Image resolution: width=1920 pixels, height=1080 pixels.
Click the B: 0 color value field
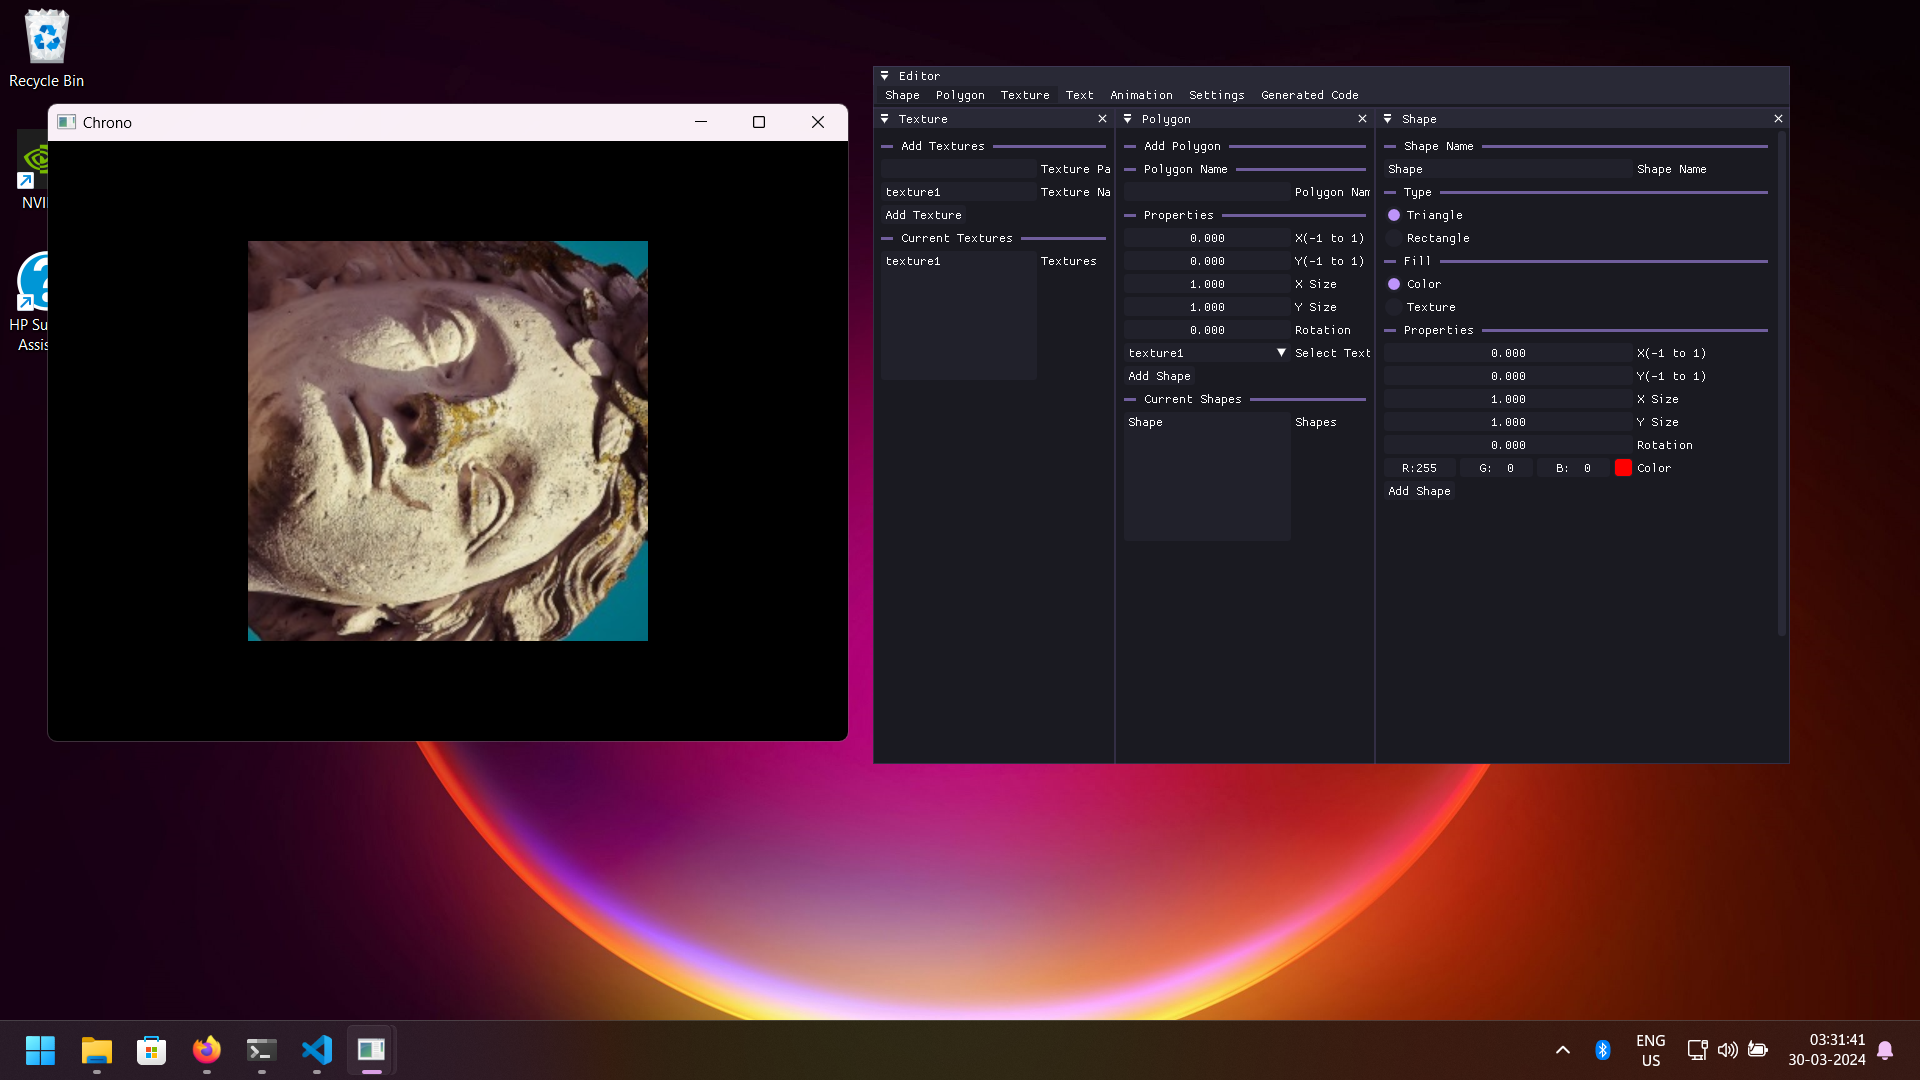[1574, 468]
